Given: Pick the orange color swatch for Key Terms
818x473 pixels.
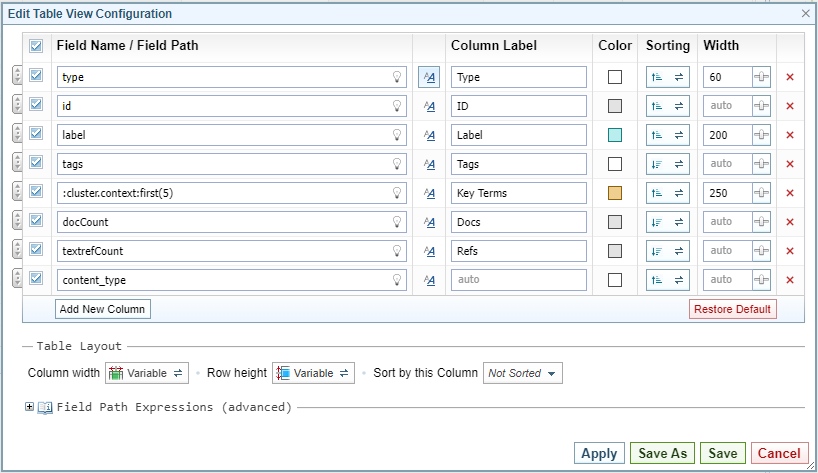Looking at the screenshot, I should (x=615, y=193).
